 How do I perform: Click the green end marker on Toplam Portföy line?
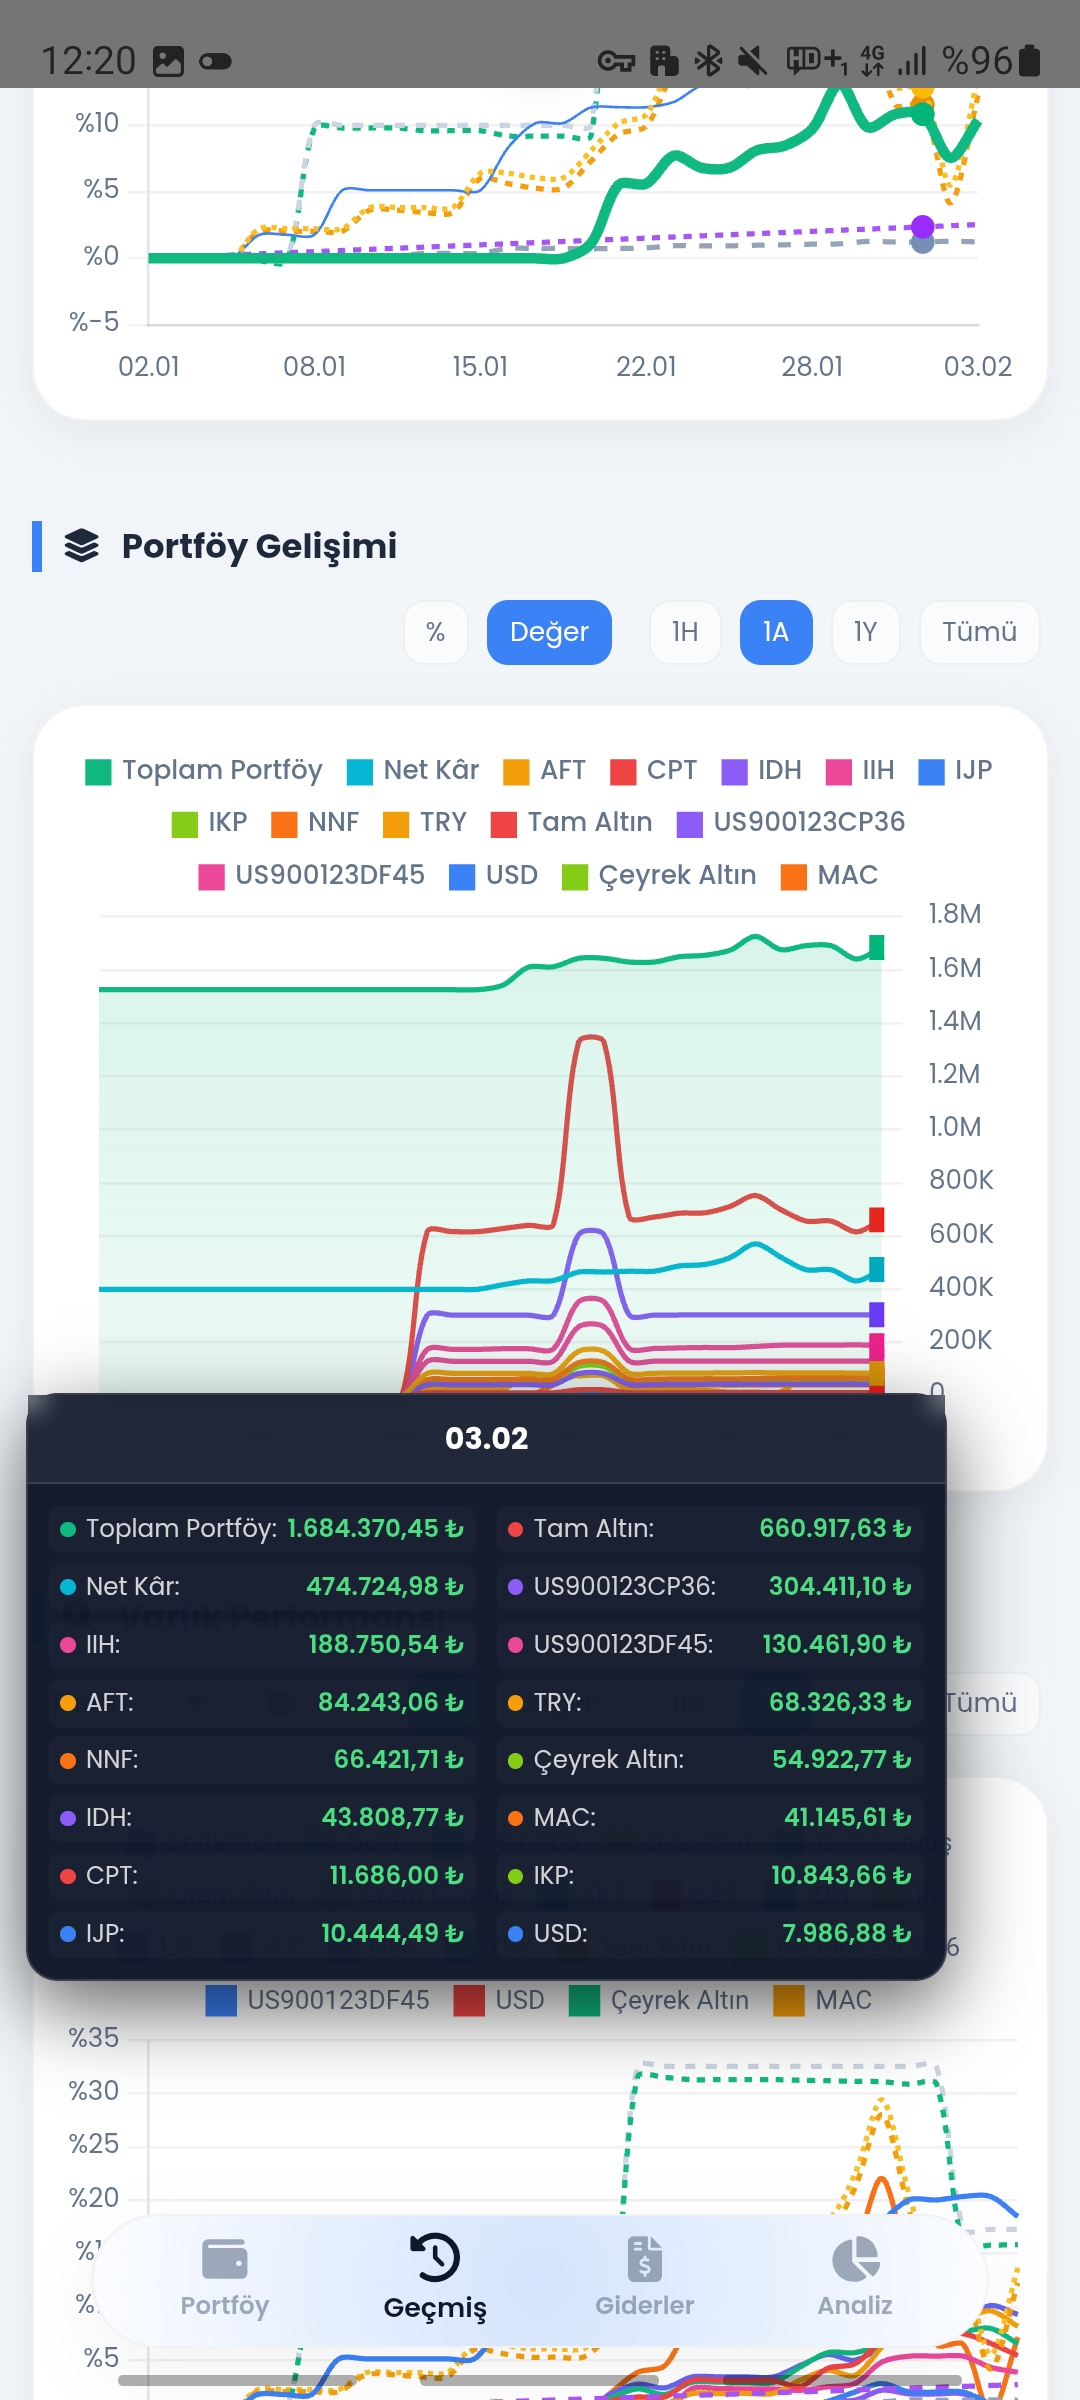coord(877,947)
